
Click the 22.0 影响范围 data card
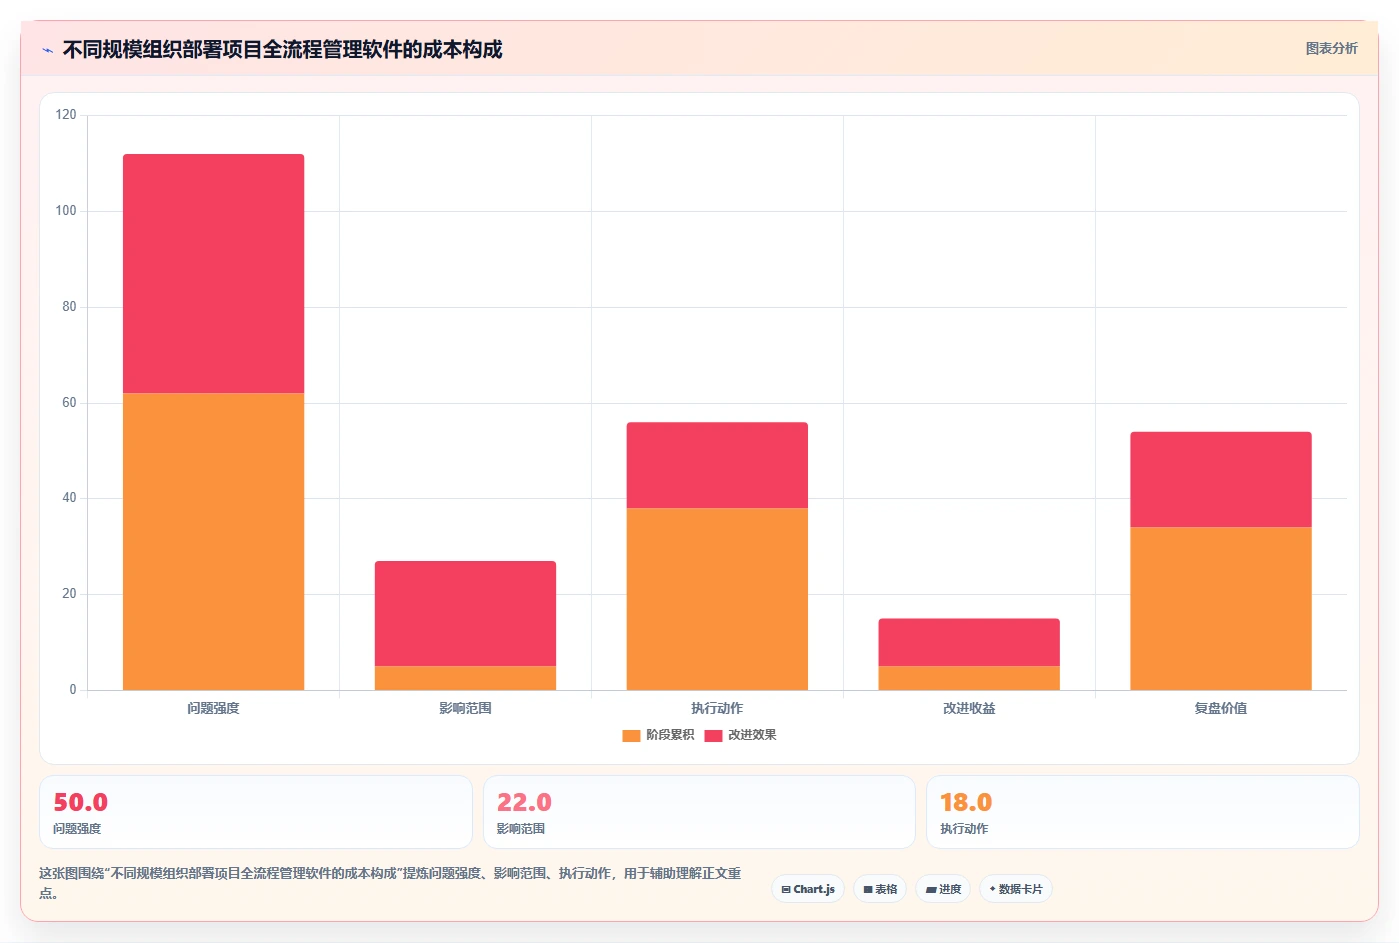coord(699,812)
